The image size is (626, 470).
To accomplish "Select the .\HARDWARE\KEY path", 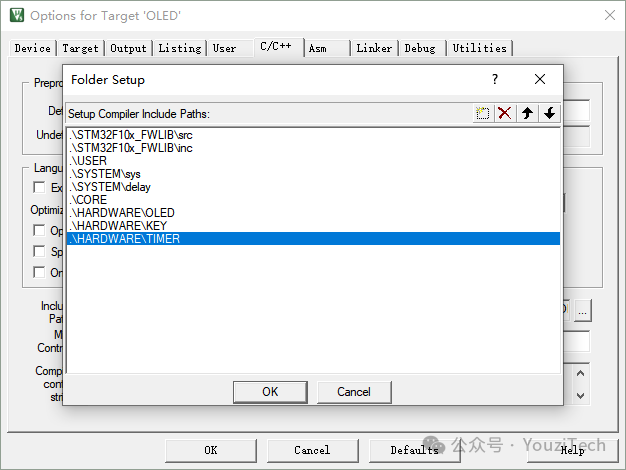I will pyautogui.click(x=313, y=226).
